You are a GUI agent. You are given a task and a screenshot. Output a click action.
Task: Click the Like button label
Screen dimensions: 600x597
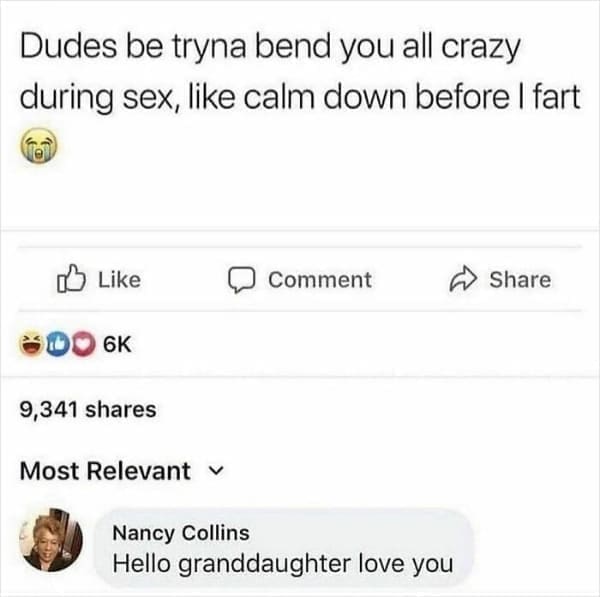pyautogui.click(x=119, y=279)
